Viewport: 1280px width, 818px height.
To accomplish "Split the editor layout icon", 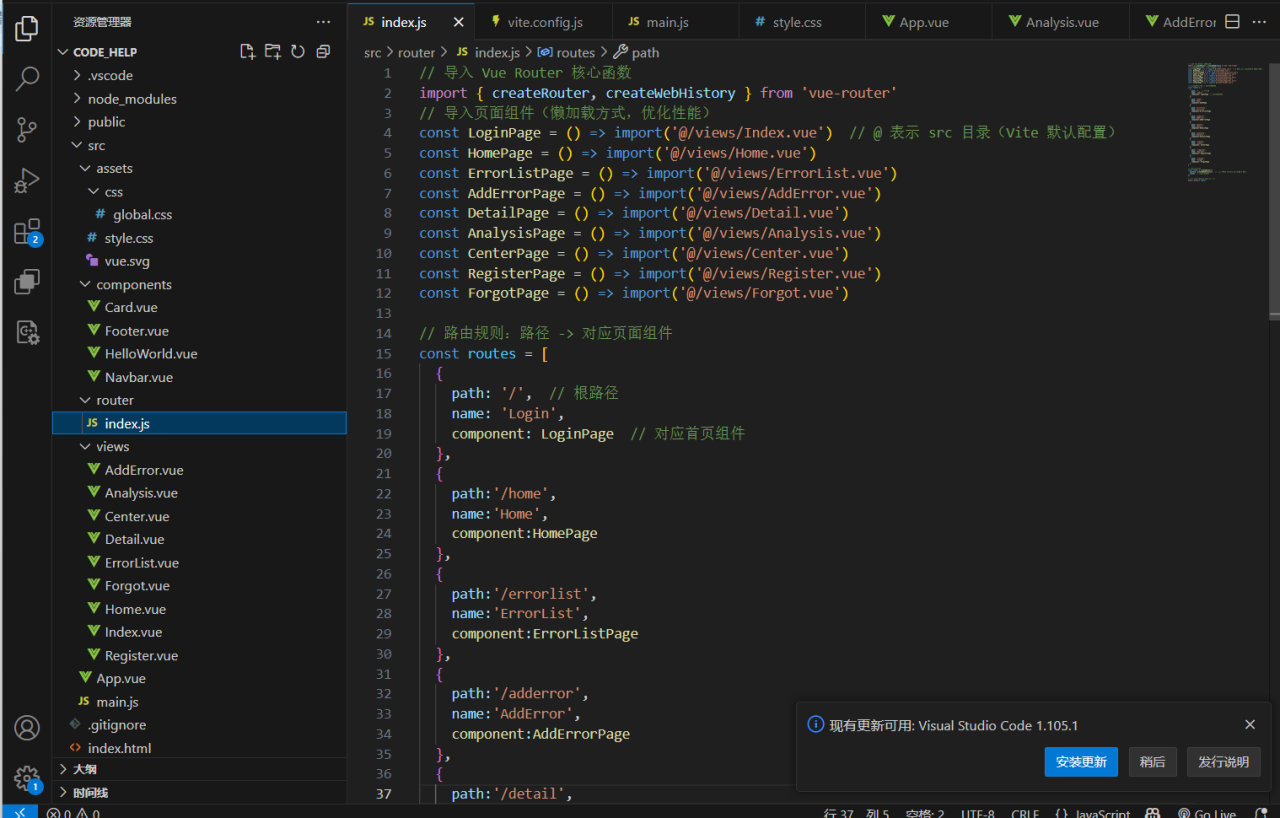I will coord(1232,21).
